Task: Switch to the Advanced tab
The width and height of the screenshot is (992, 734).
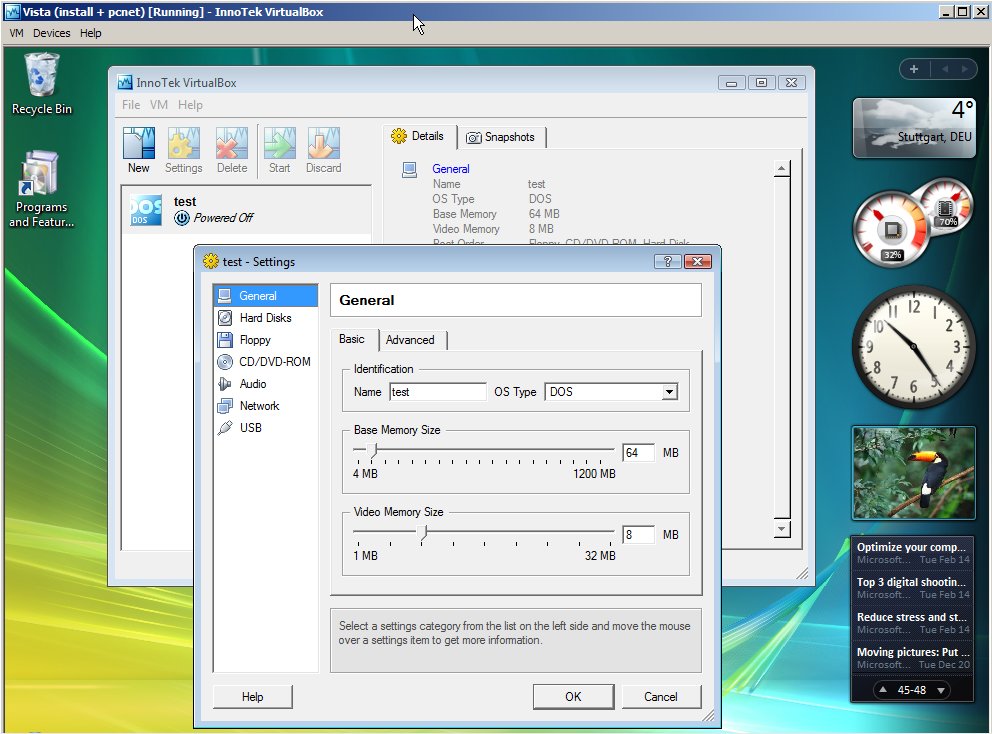Action: click(x=410, y=340)
